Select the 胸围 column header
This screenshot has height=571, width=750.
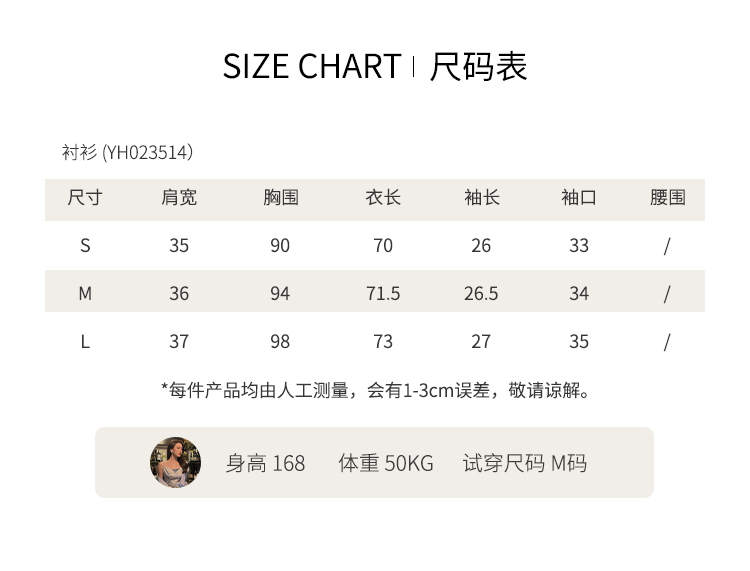coord(280,198)
